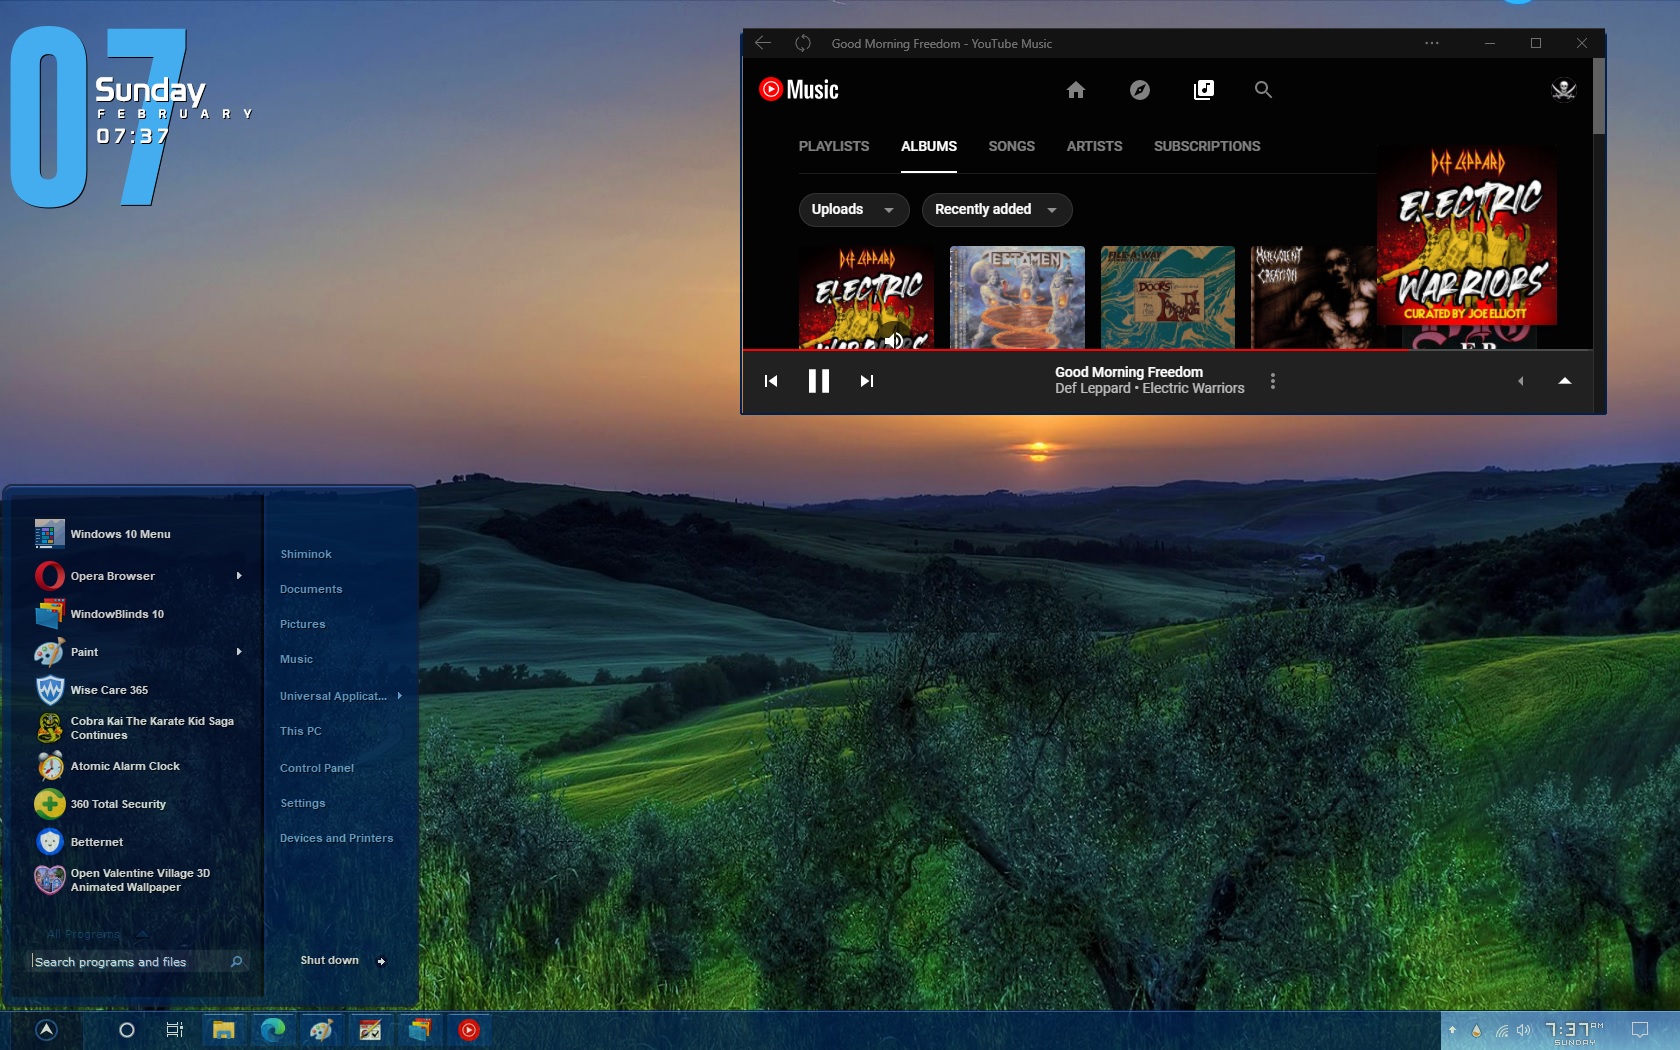Open Music folder from start menu

296,659
